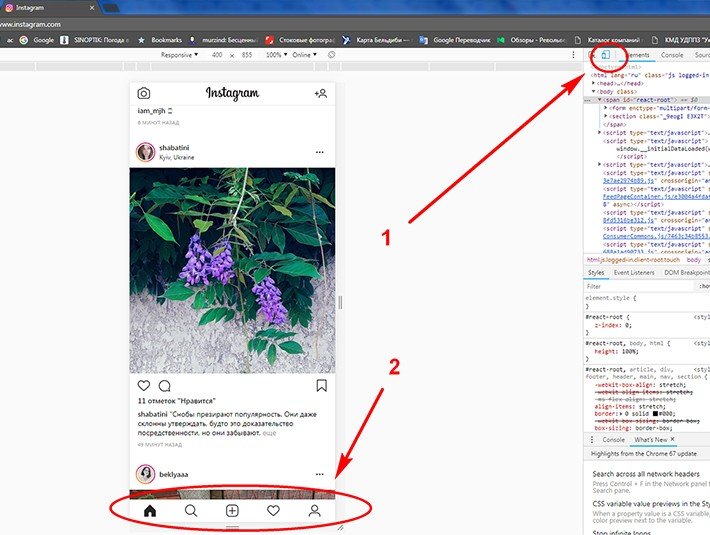Open the beklyaaa username link
710x535 pixels.
173,474
